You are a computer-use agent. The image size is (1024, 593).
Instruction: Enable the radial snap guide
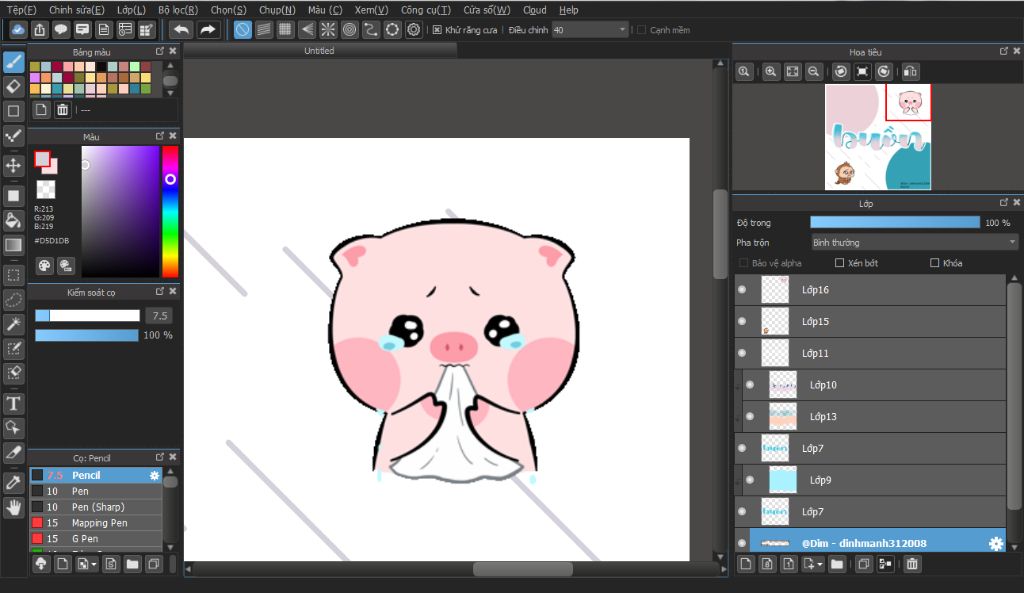pos(328,29)
